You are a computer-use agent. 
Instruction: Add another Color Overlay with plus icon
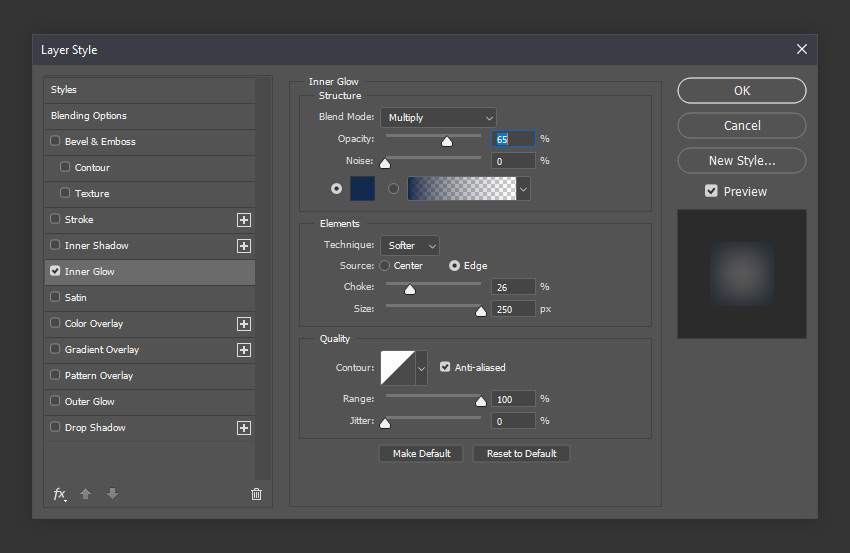tap(243, 324)
